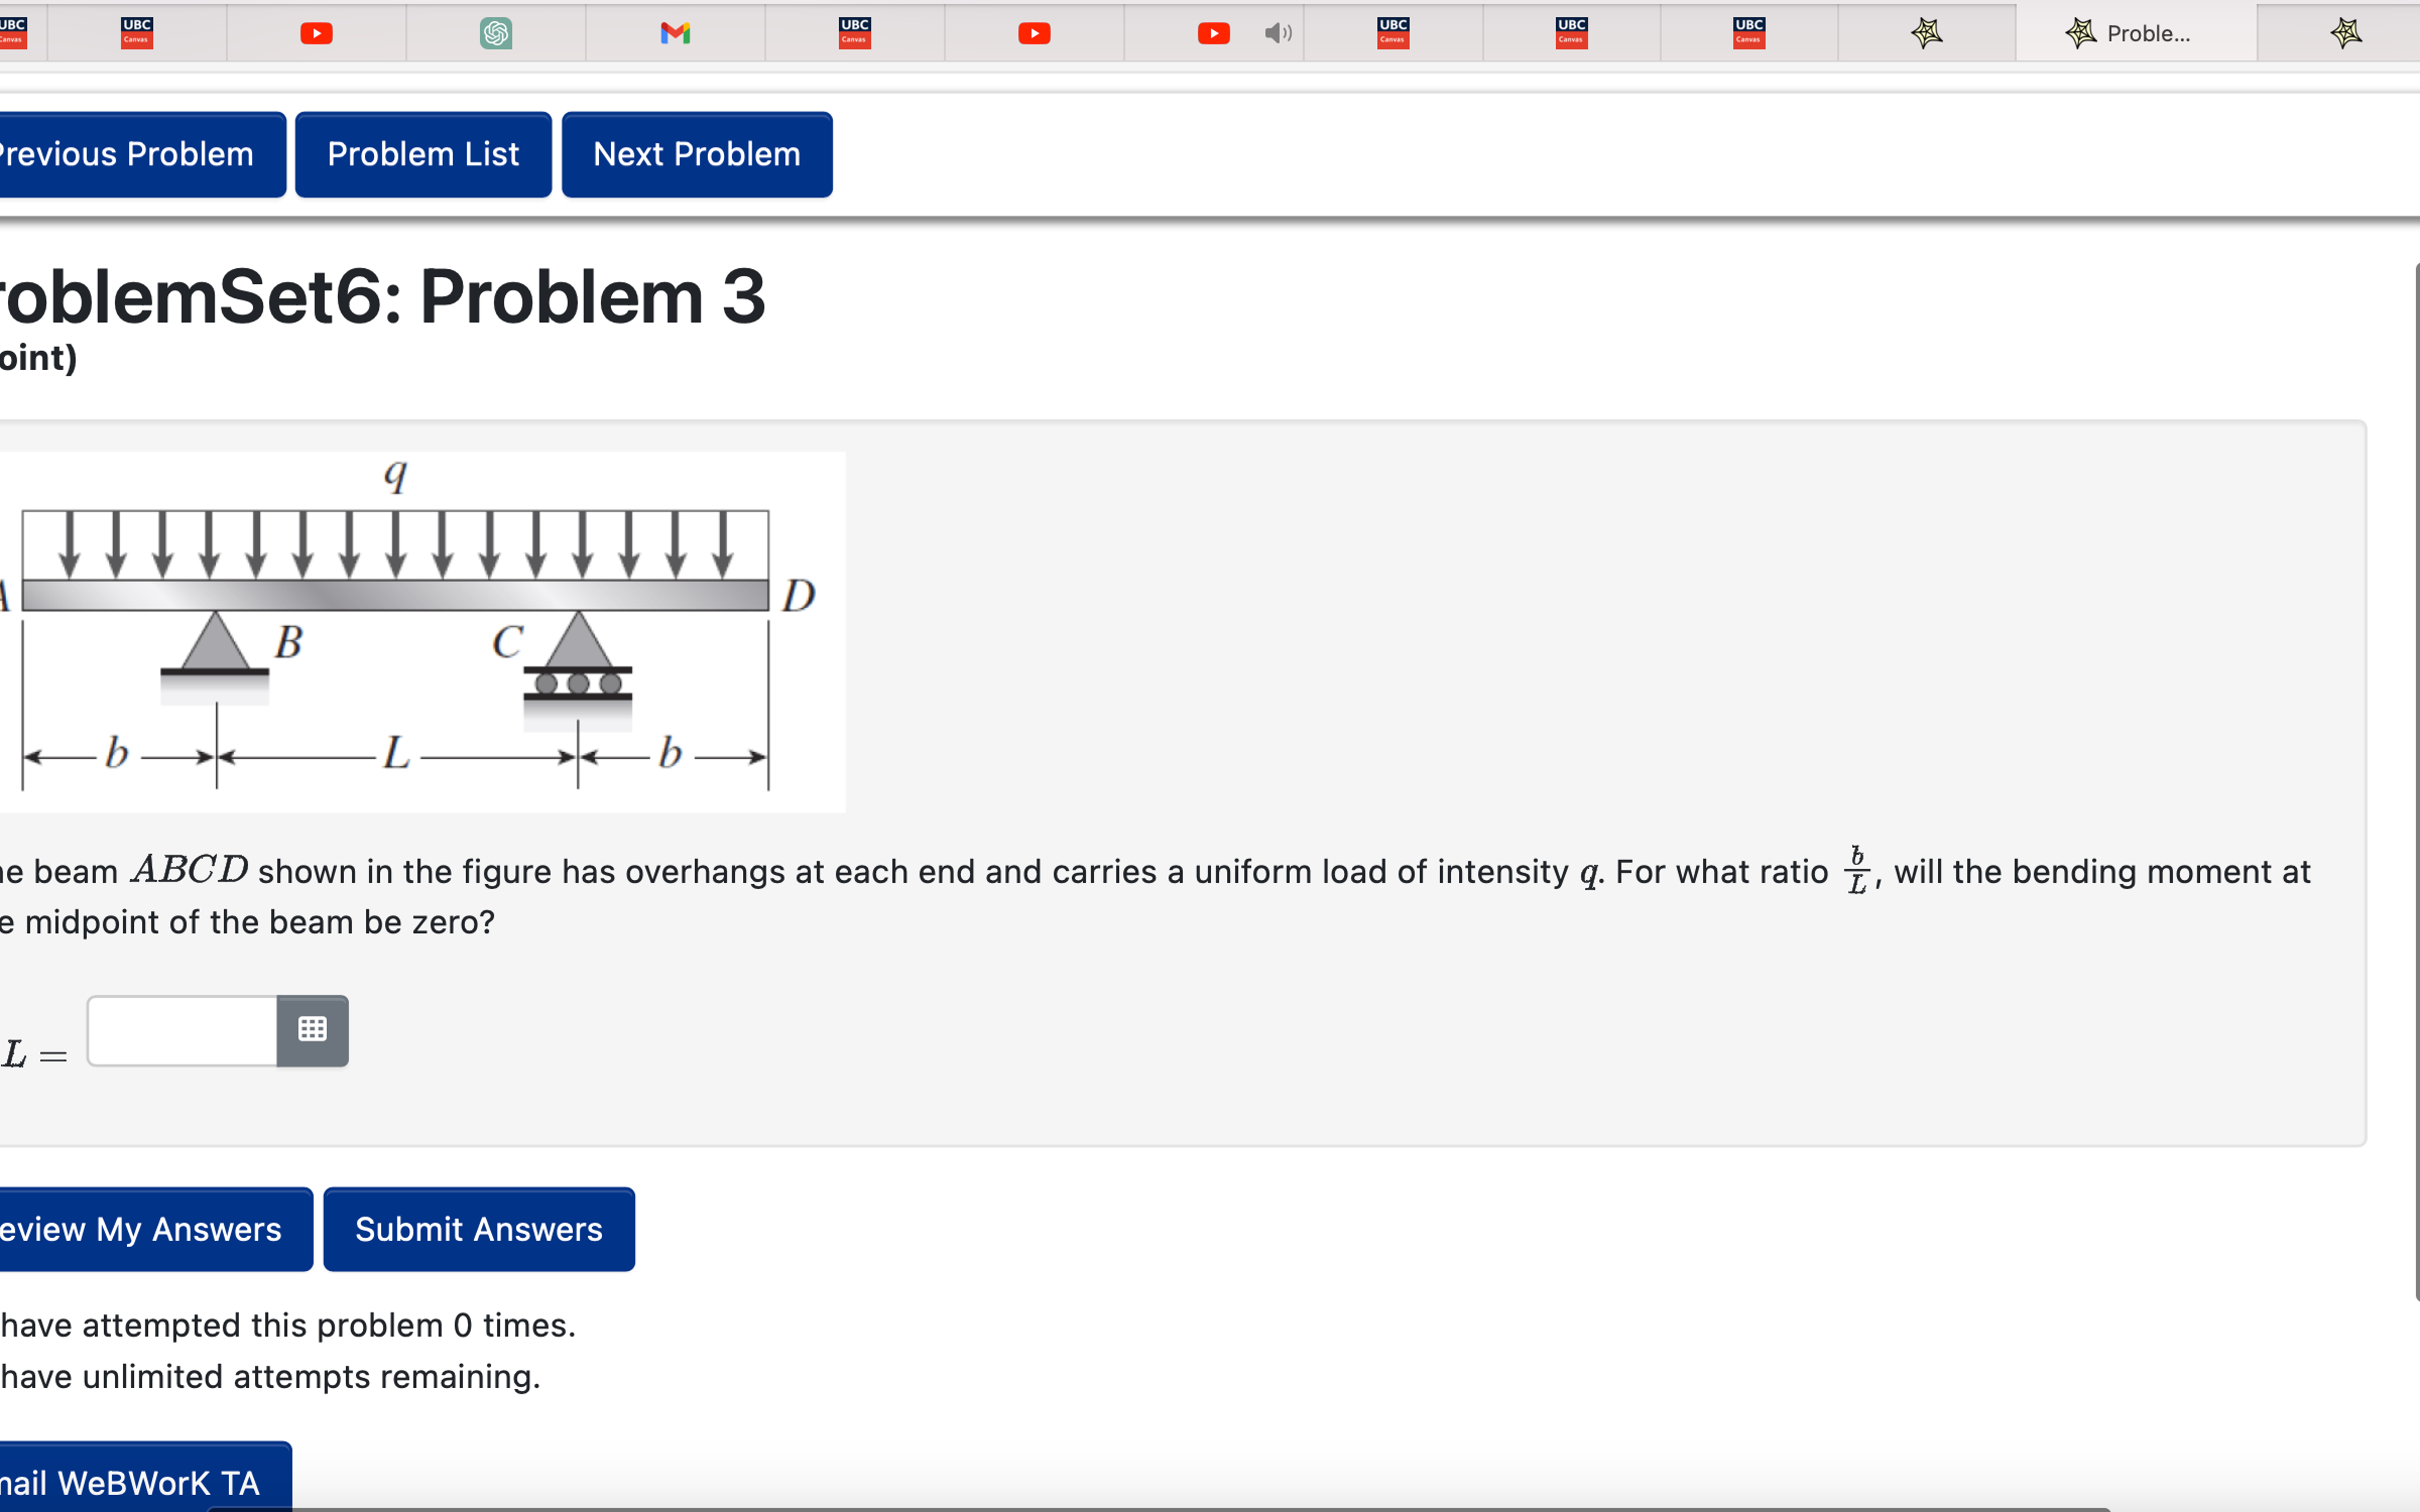
Task: Open the Problem List page
Action: click(x=423, y=153)
